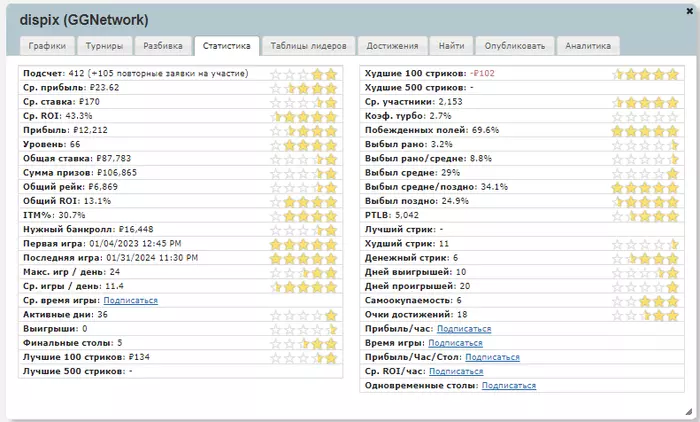Image resolution: width=700 pixels, height=422 pixels.
Task: Click Подписаться link for Ср. ROI/час
Action: (456, 372)
